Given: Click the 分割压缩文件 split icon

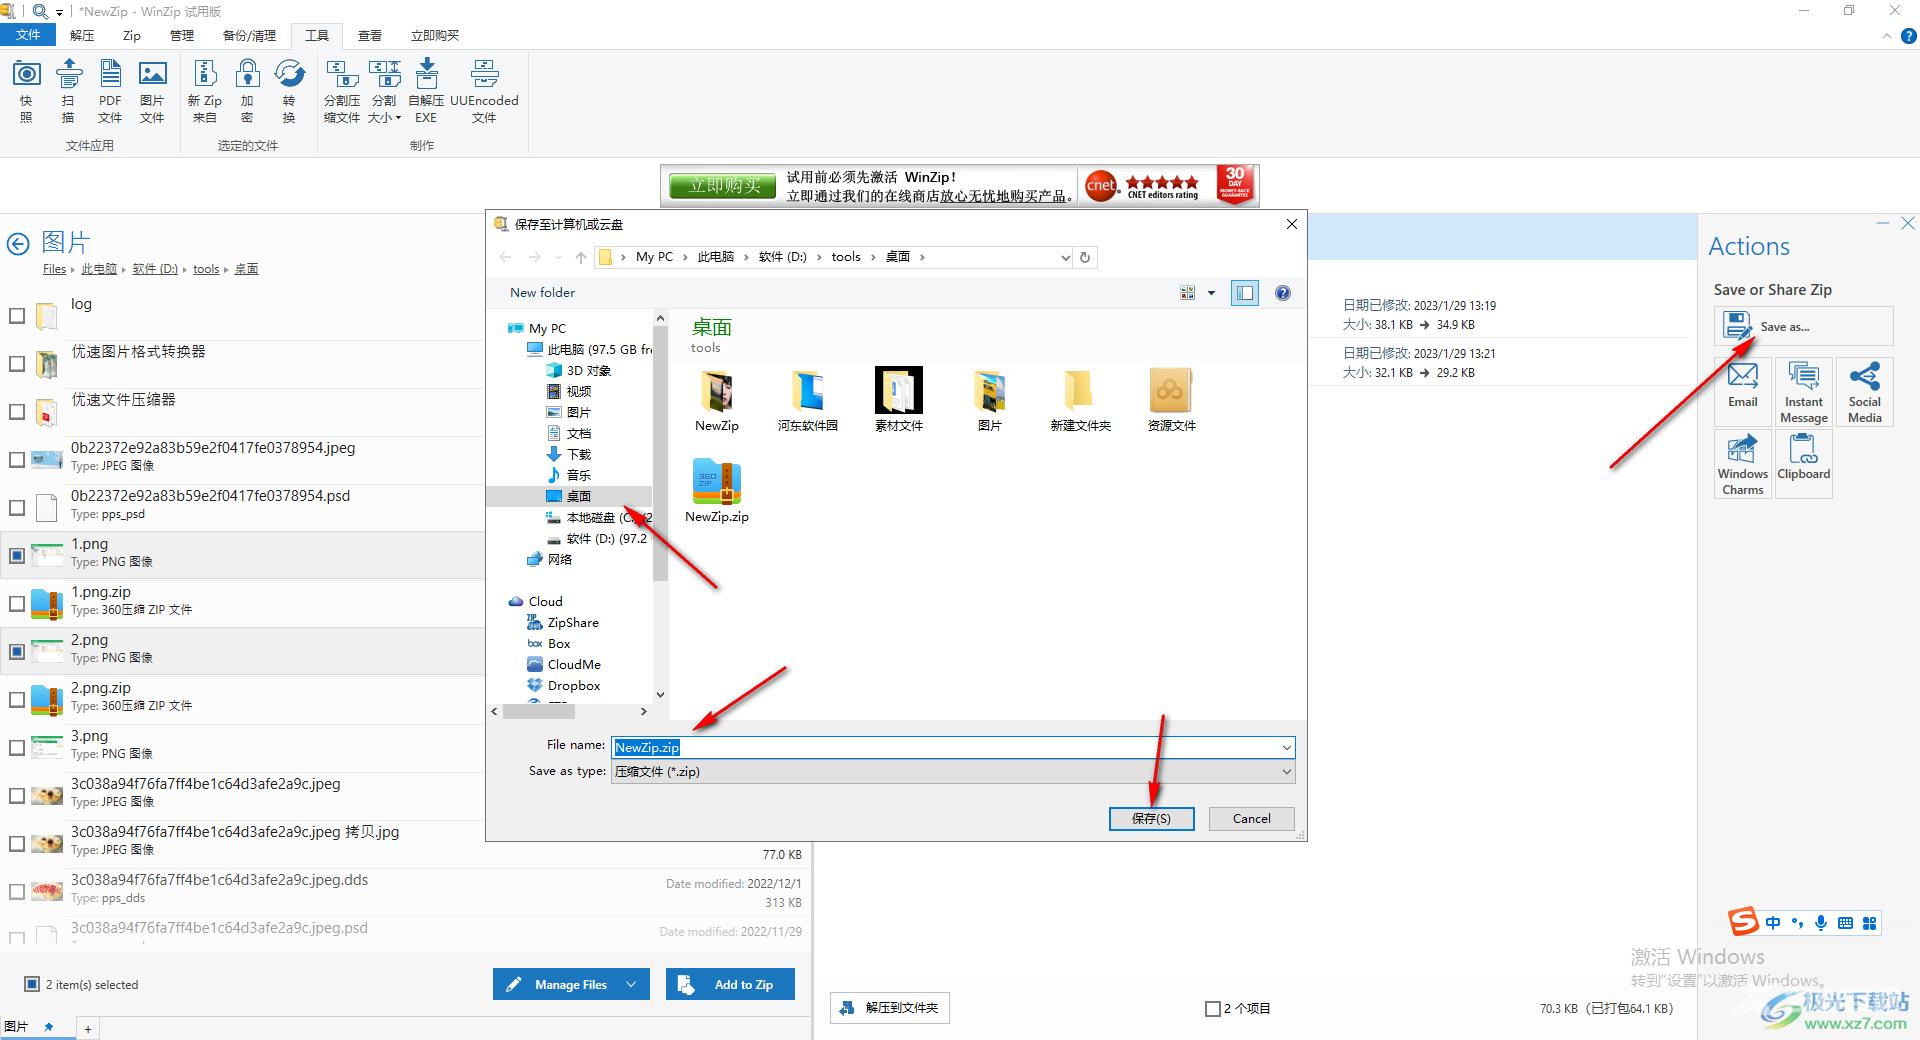Looking at the screenshot, I should (342, 90).
